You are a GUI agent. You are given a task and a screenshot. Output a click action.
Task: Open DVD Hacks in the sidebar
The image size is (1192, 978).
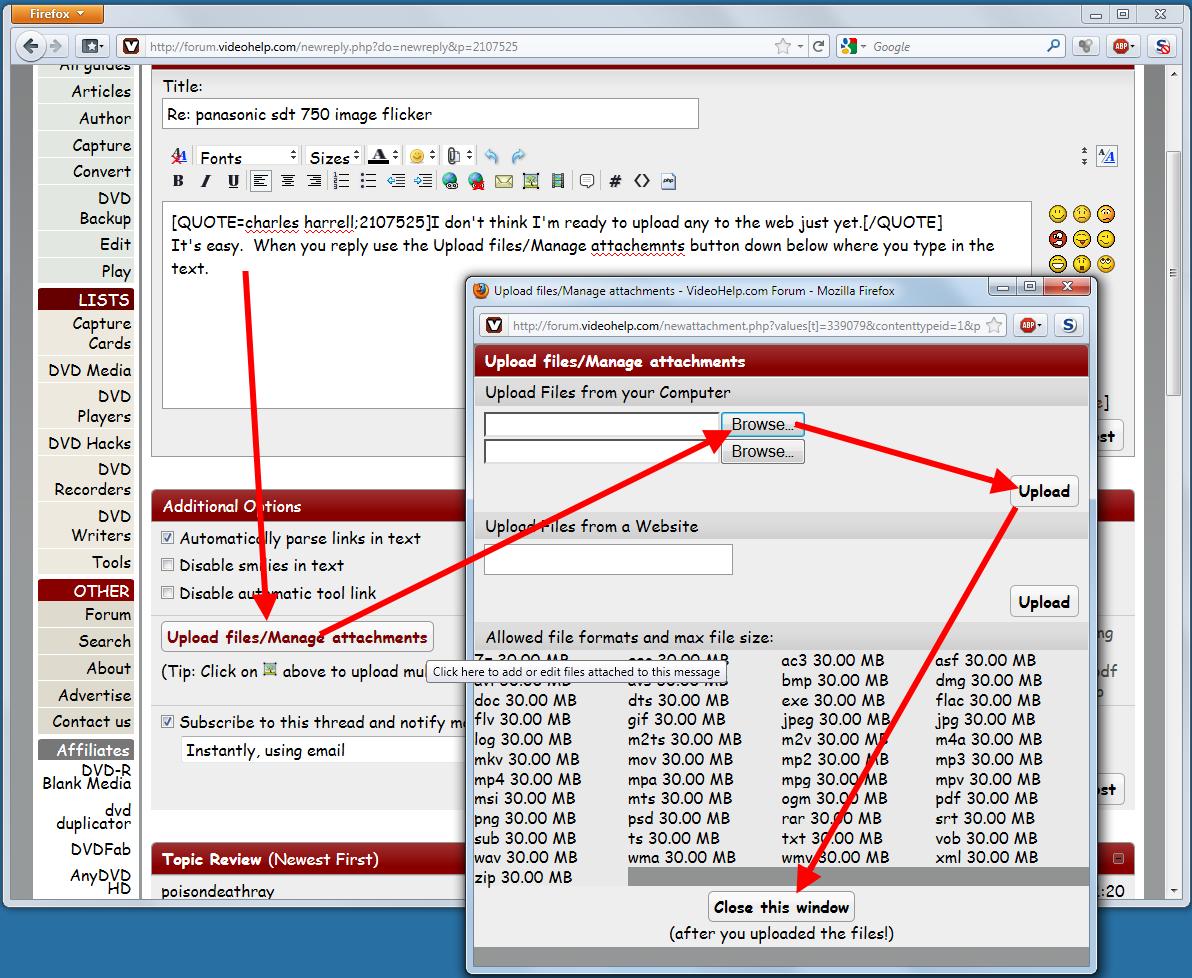(90, 443)
